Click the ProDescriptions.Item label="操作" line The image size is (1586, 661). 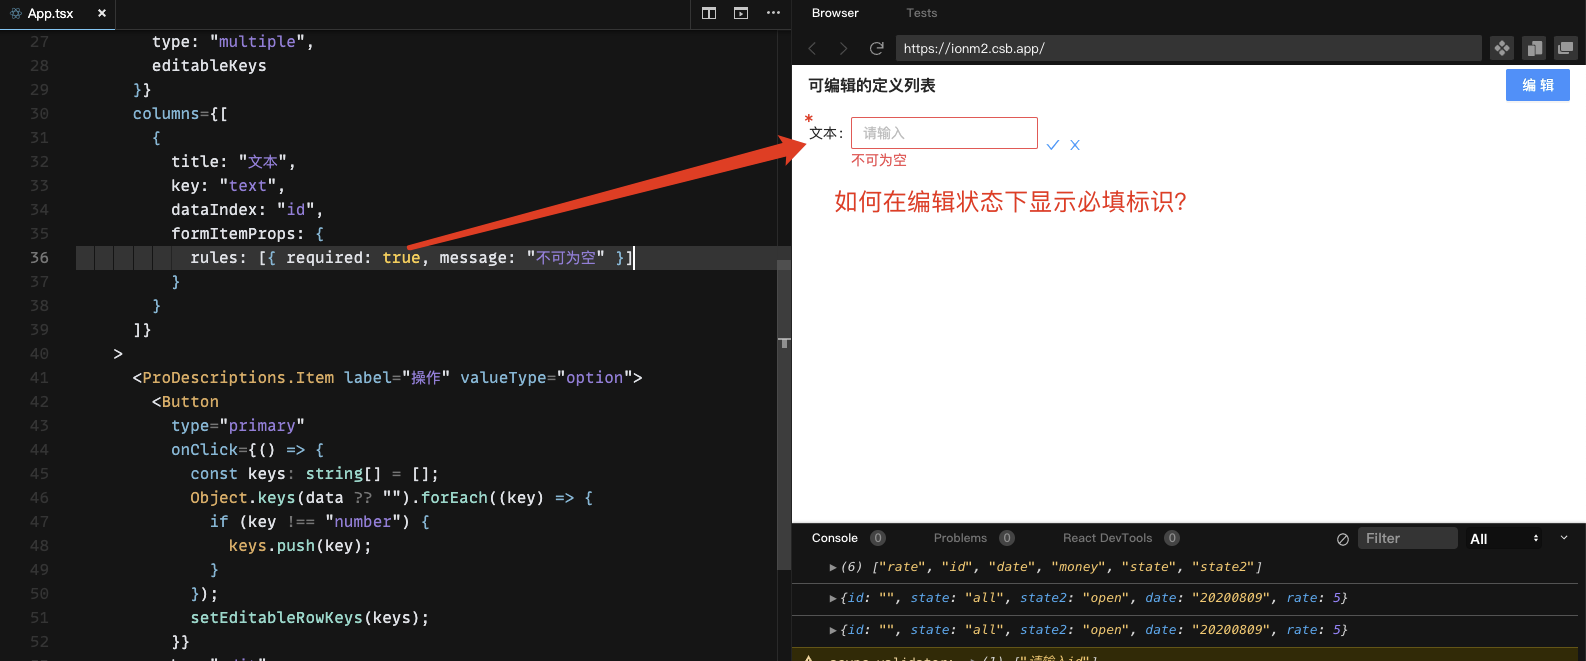click(x=387, y=378)
